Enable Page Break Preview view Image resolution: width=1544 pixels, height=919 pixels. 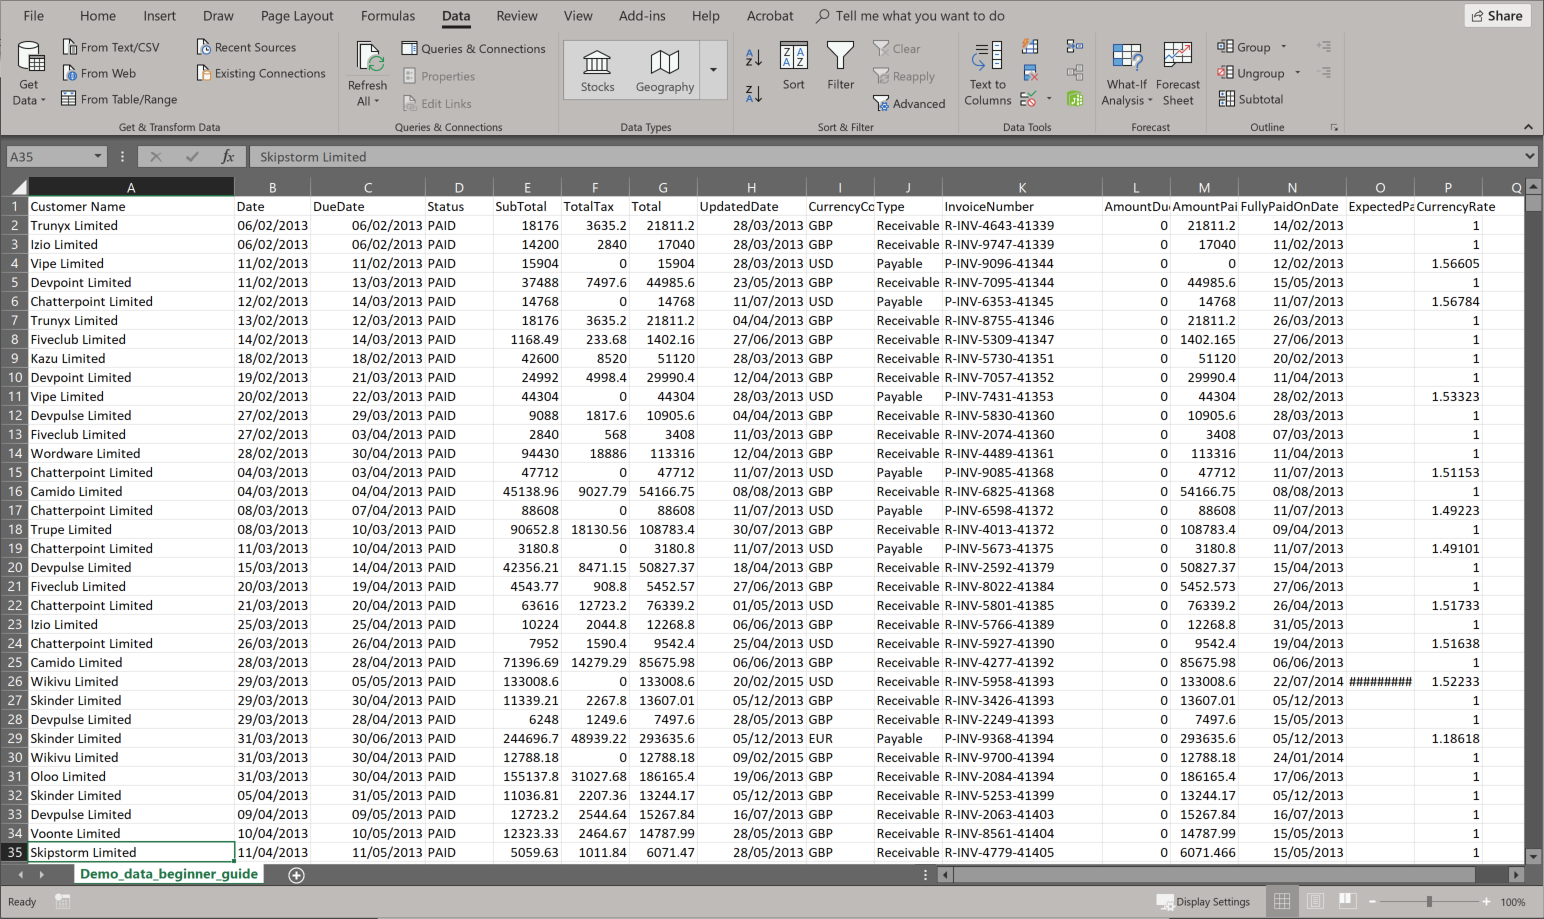point(1346,901)
